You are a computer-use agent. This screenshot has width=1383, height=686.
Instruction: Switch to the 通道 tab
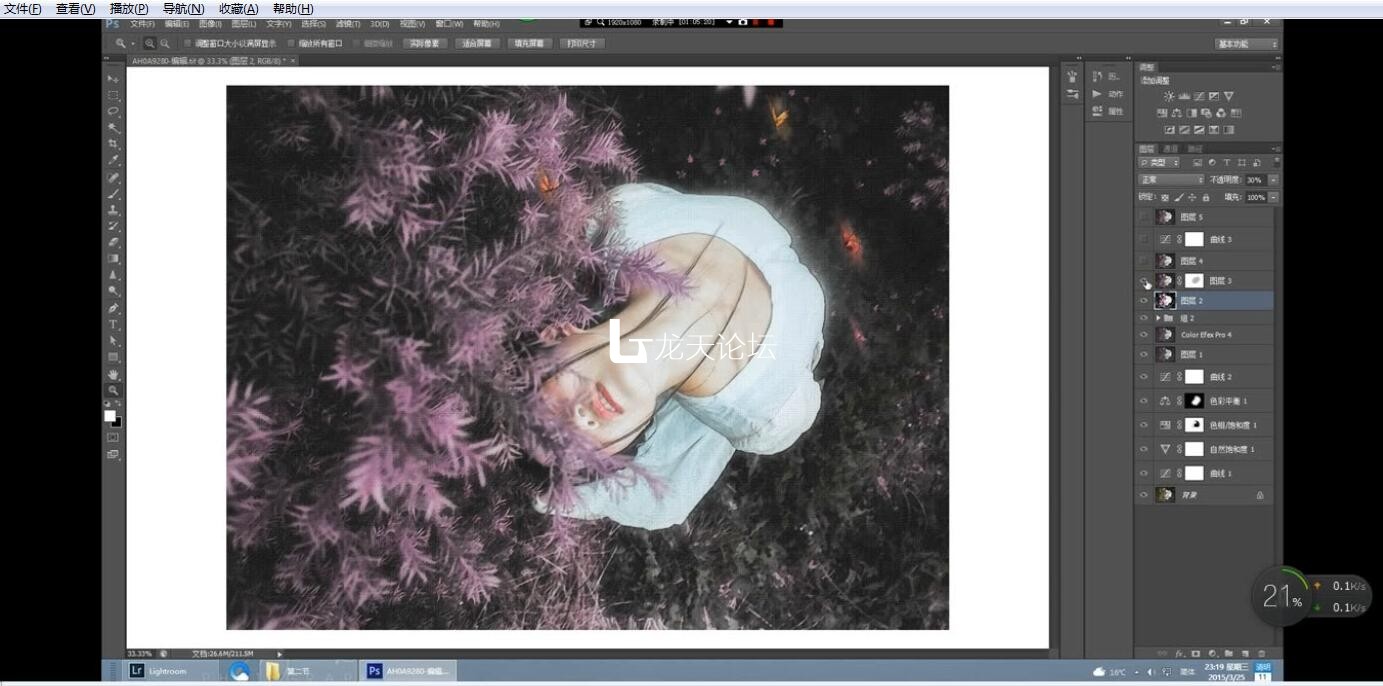click(1170, 149)
